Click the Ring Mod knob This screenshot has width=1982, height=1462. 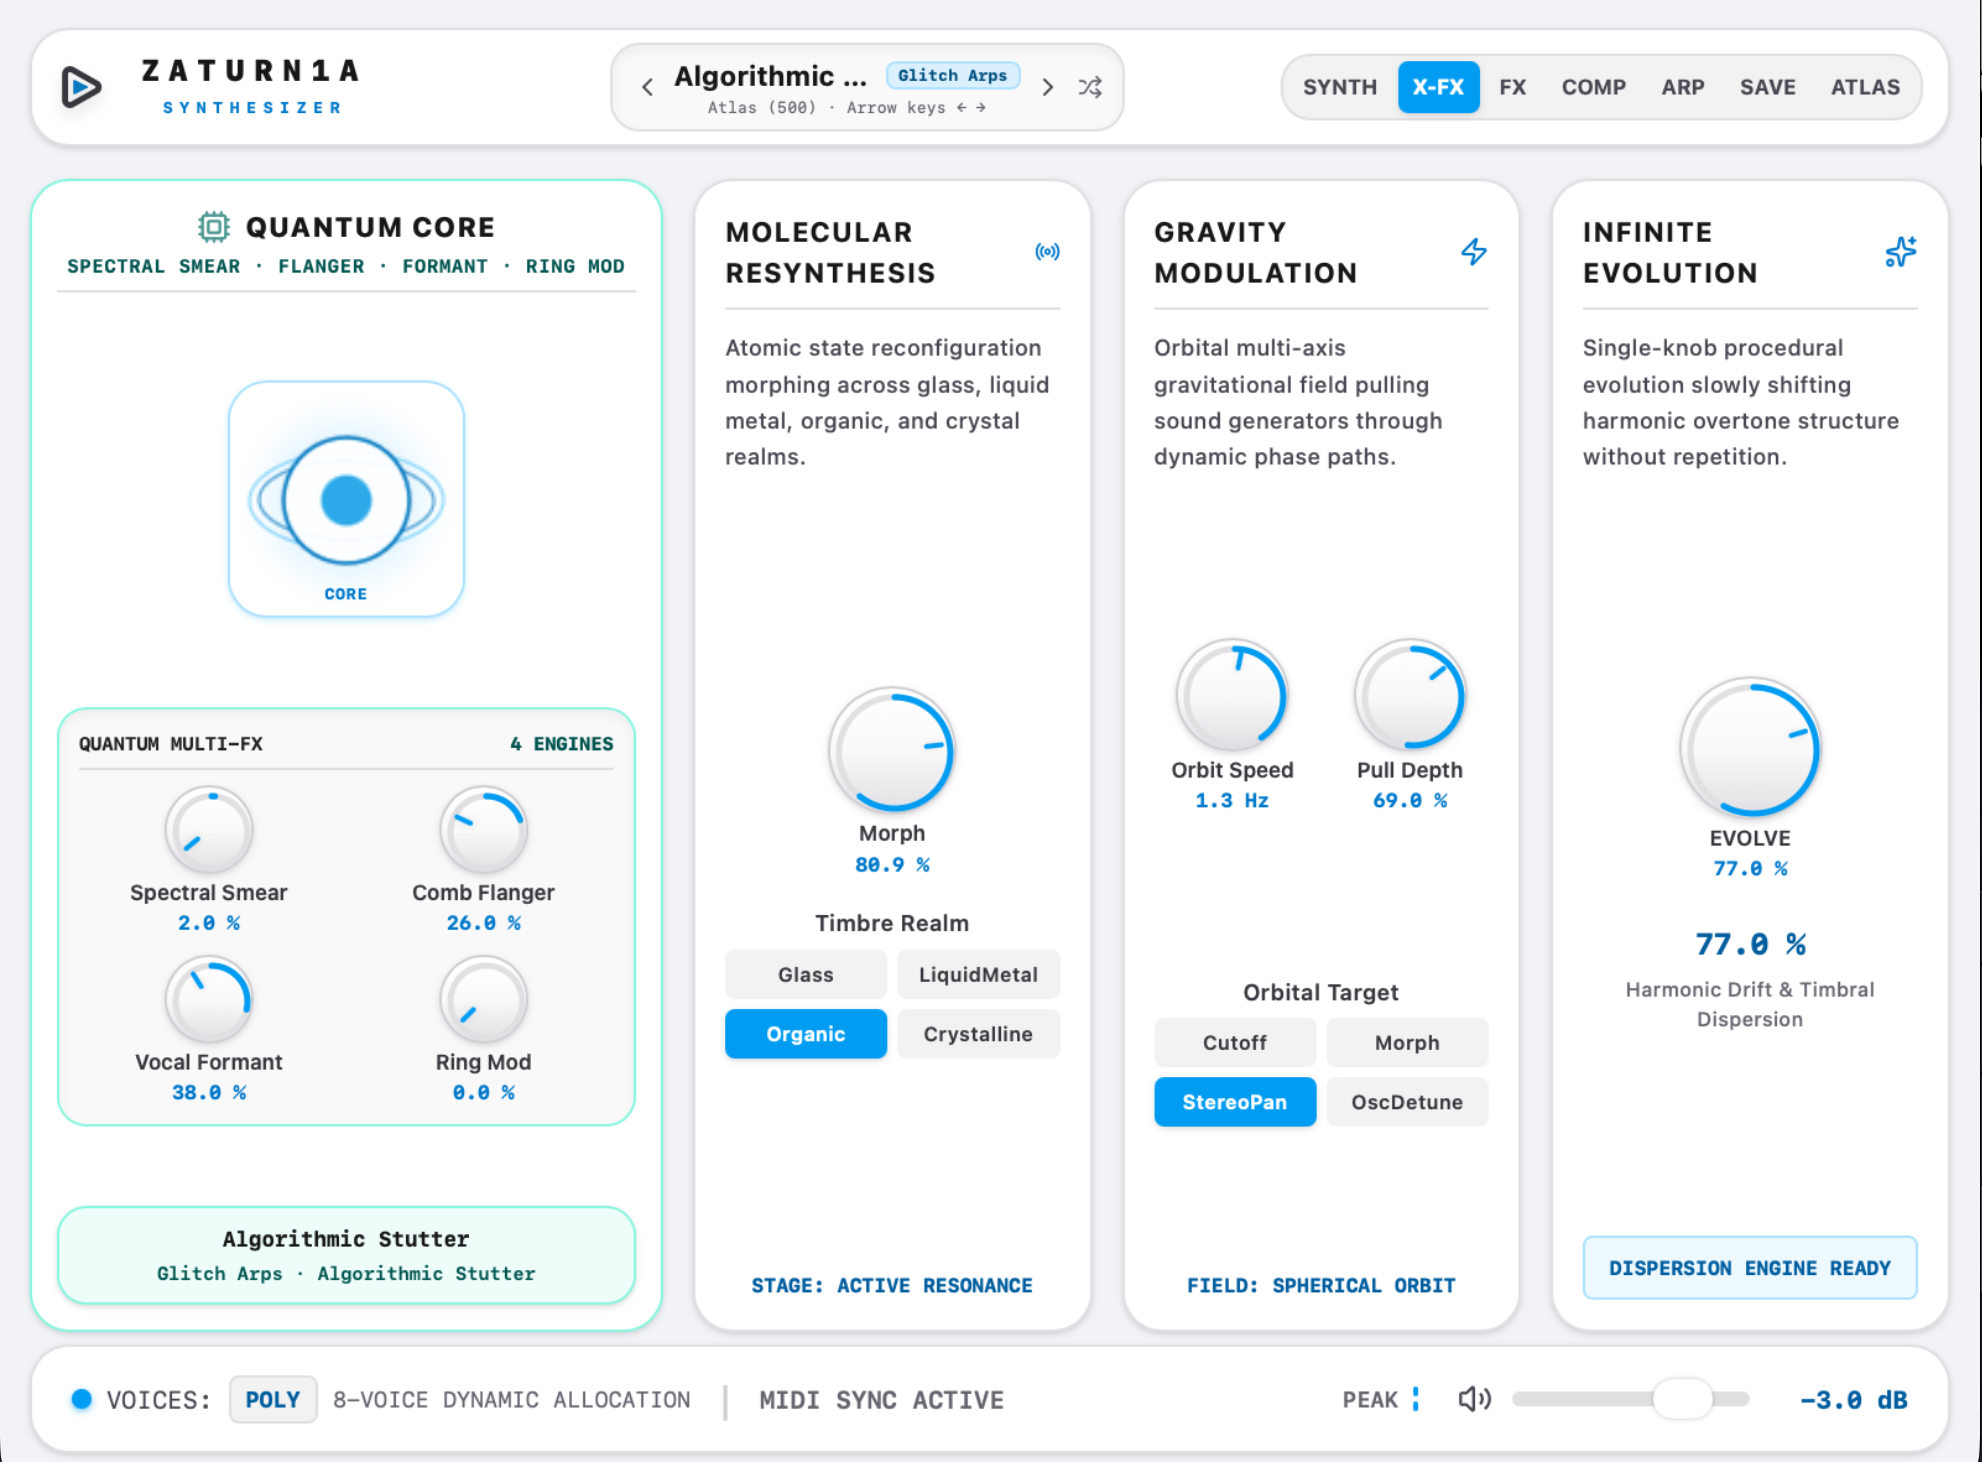click(483, 1000)
